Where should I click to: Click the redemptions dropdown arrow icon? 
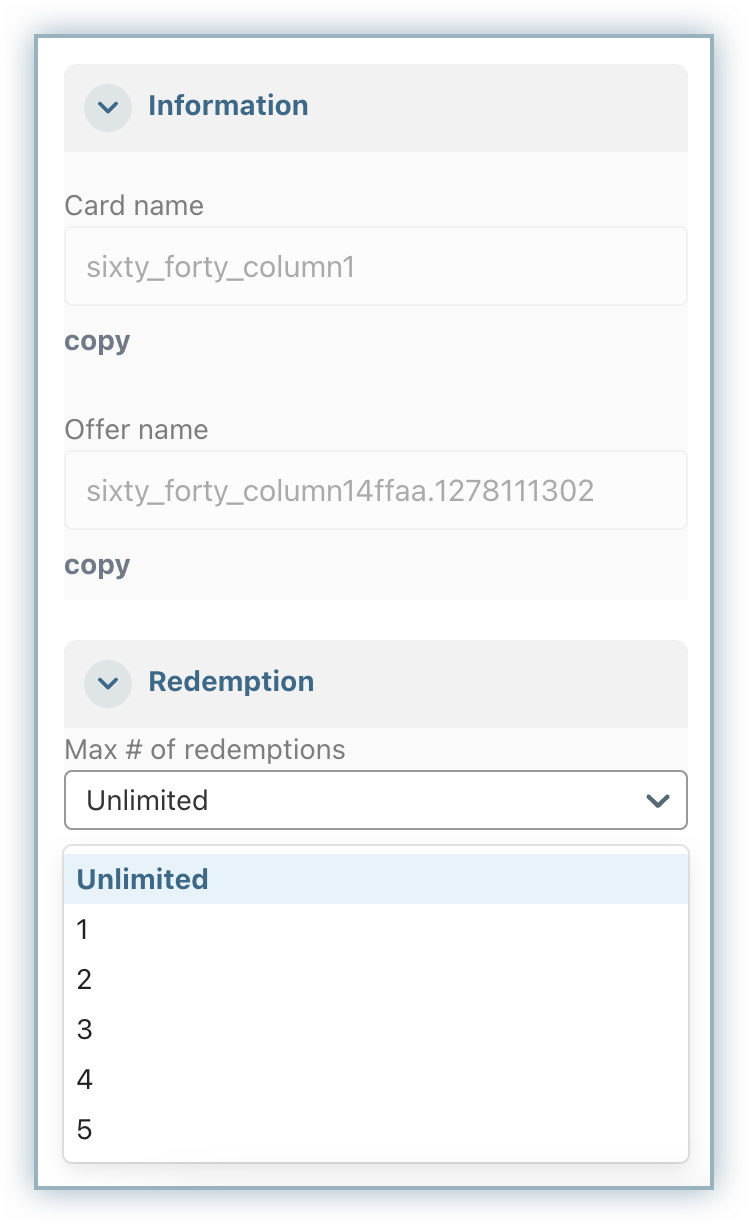click(x=657, y=801)
